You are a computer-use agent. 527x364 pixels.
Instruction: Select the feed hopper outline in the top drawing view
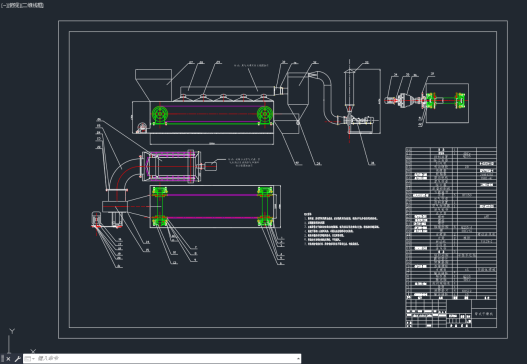tap(153, 84)
